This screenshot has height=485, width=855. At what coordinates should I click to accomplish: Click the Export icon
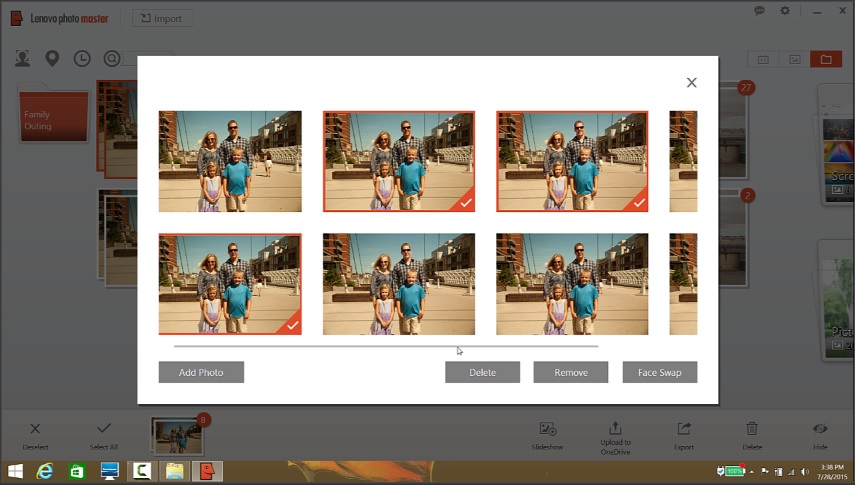coord(684,436)
